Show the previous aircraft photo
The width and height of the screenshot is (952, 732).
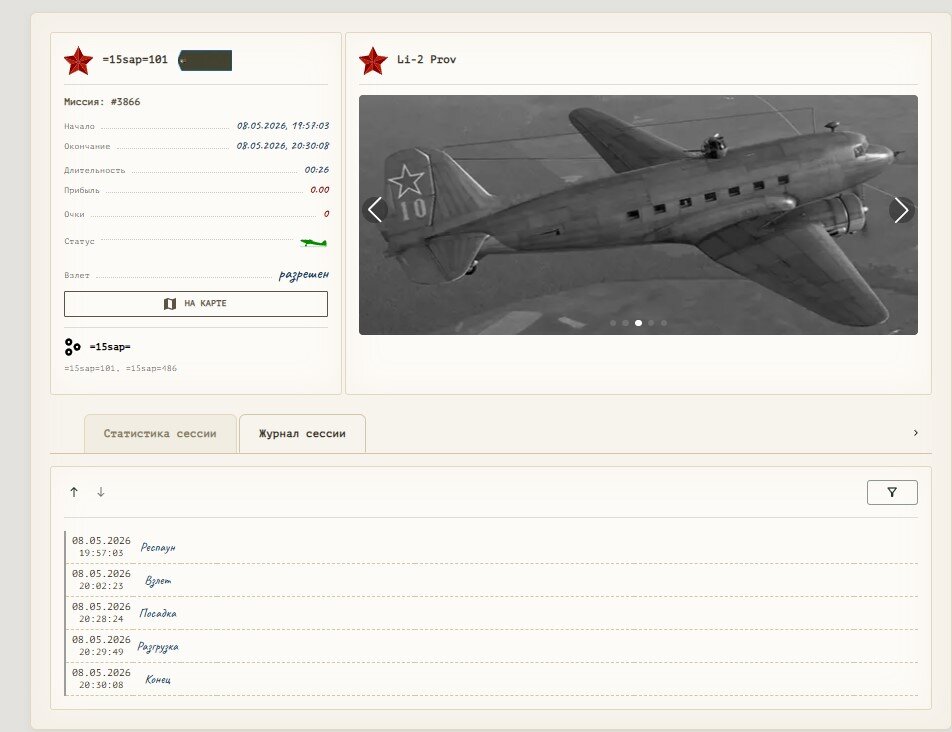(375, 210)
